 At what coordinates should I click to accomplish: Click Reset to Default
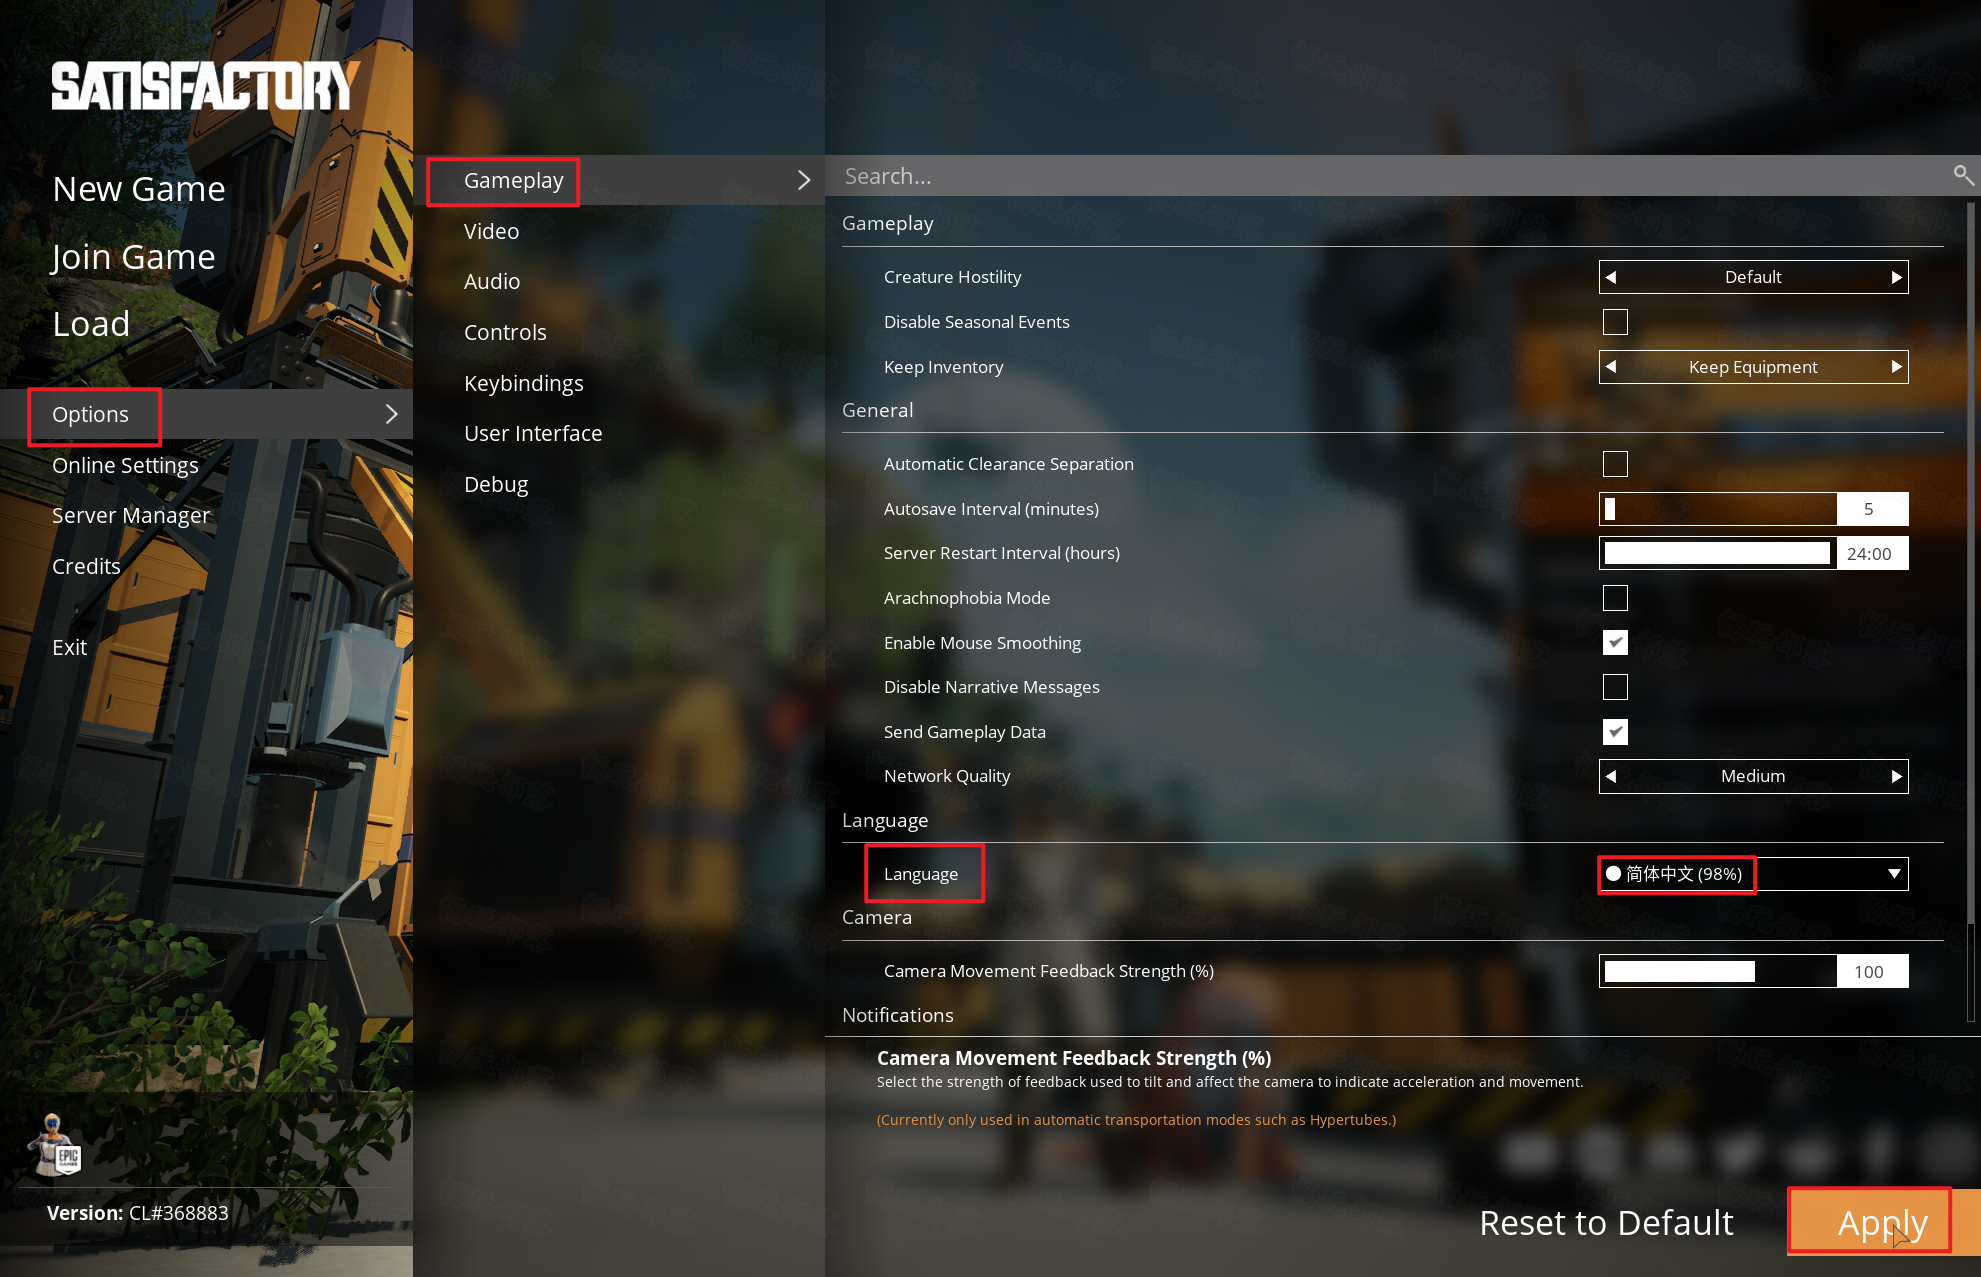(1606, 1222)
